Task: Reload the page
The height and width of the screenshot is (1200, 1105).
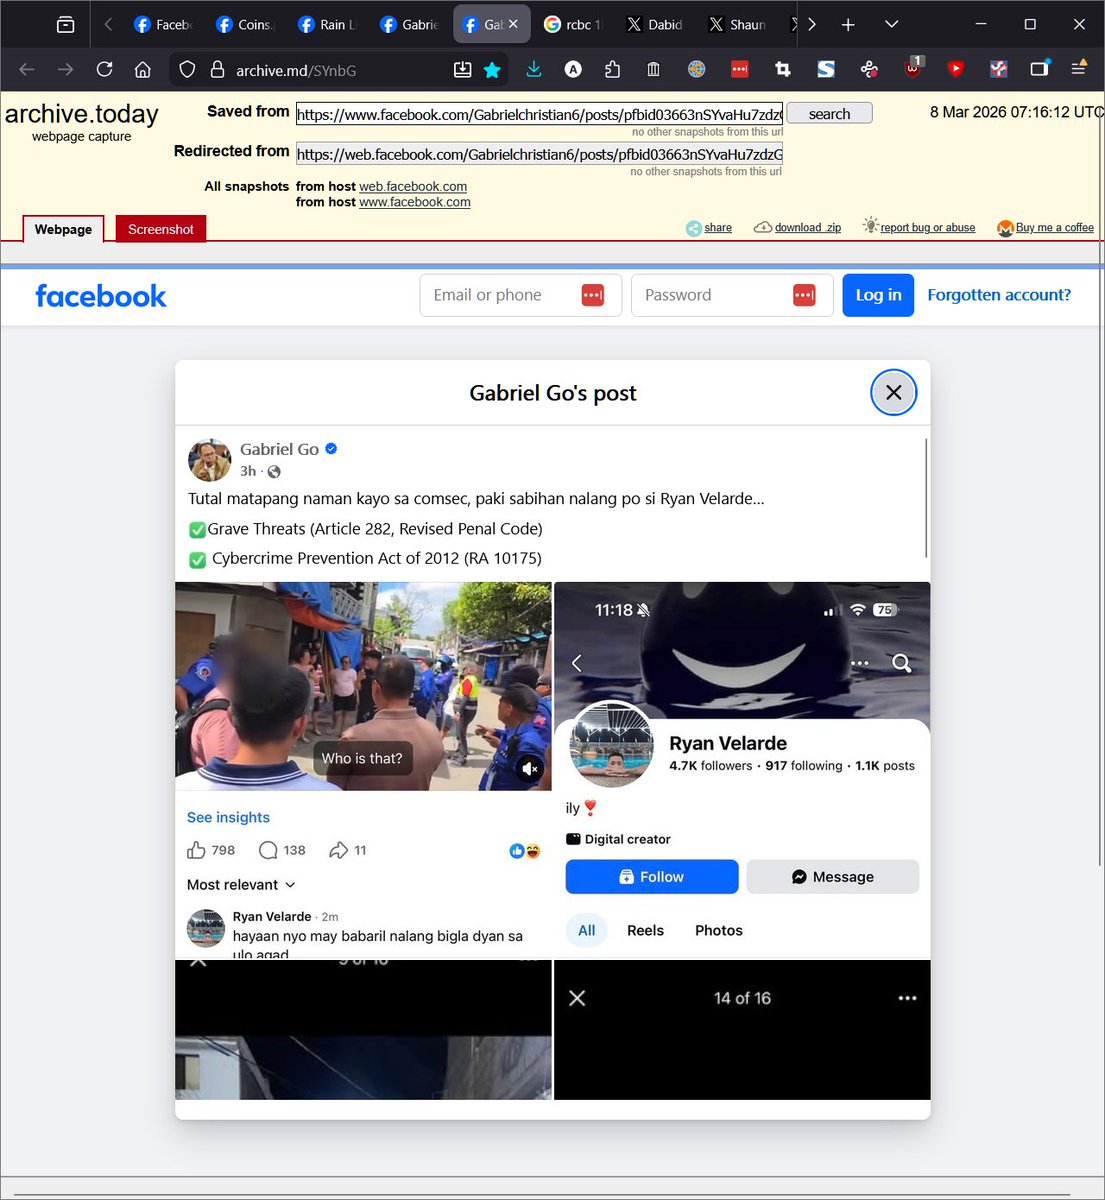Action: tap(104, 70)
